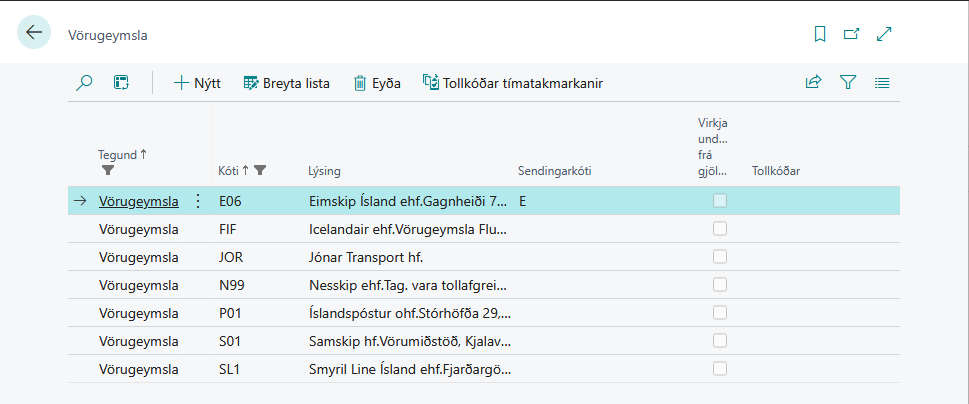969x404 pixels.
Task: Open Kóti column header filter
Action: tap(260, 170)
